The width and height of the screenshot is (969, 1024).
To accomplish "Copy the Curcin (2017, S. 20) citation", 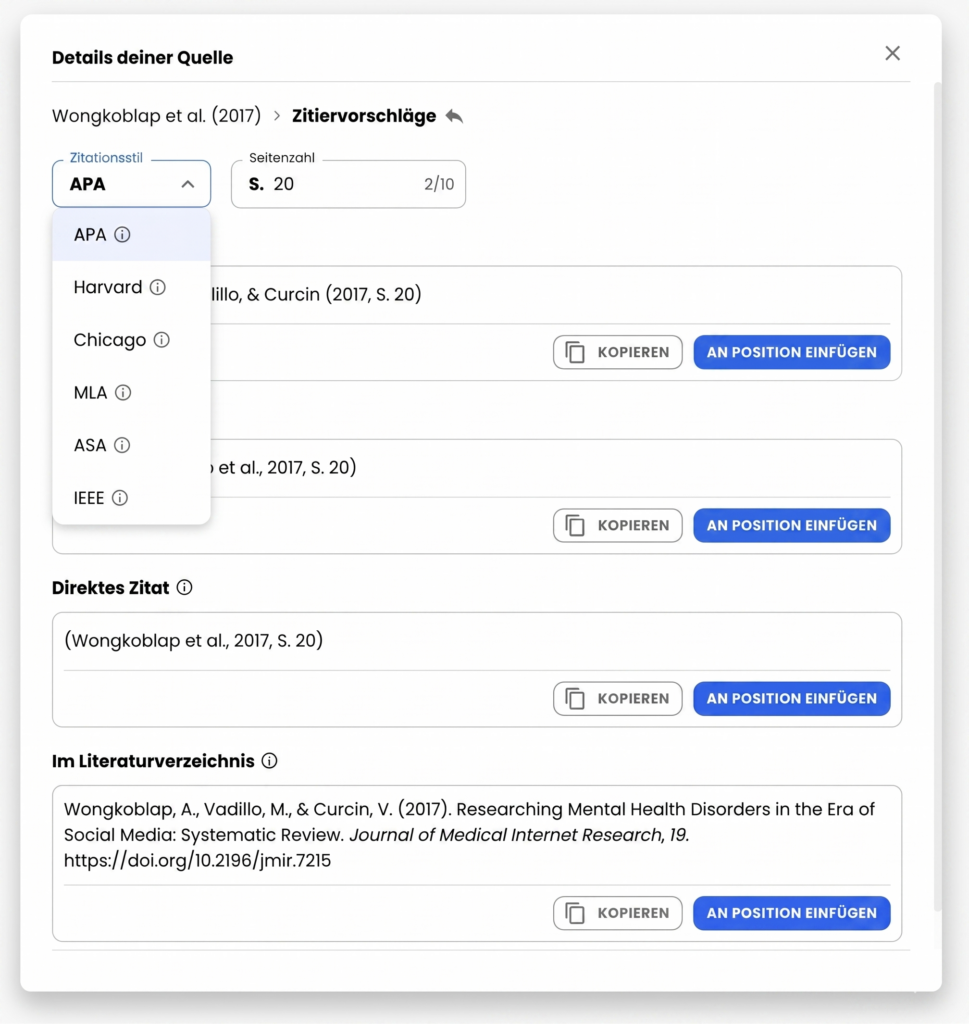I will (x=618, y=352).
